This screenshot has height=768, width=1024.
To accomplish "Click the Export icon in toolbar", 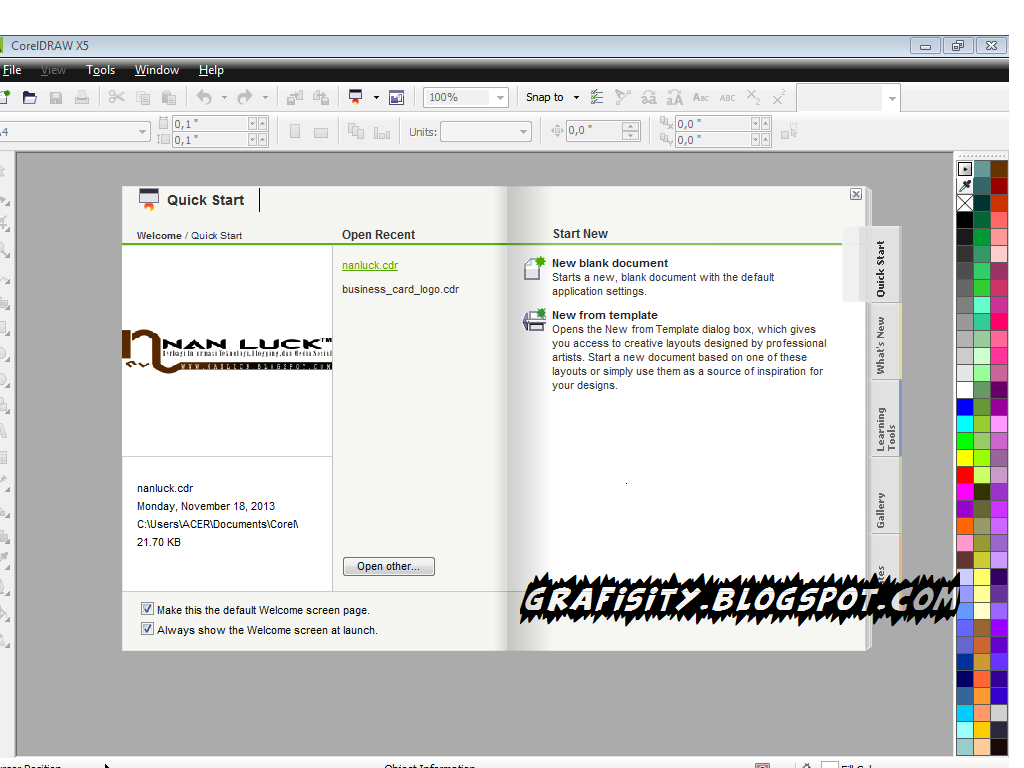I will click(321, 98).
